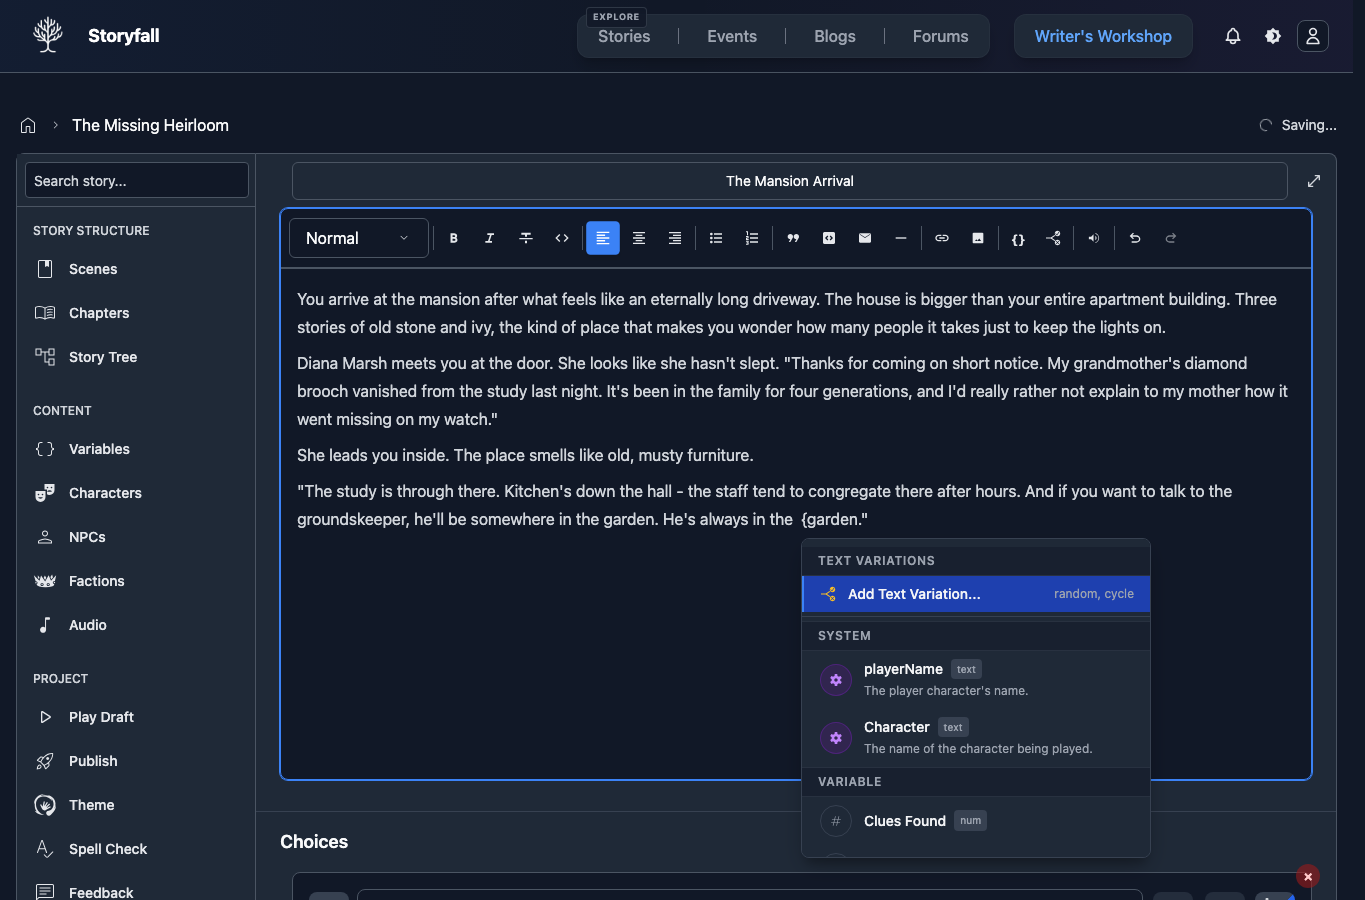Insert a variable using the braces icon
The width and height of the screenshot is (1365, 900).
pos(1017,238)
